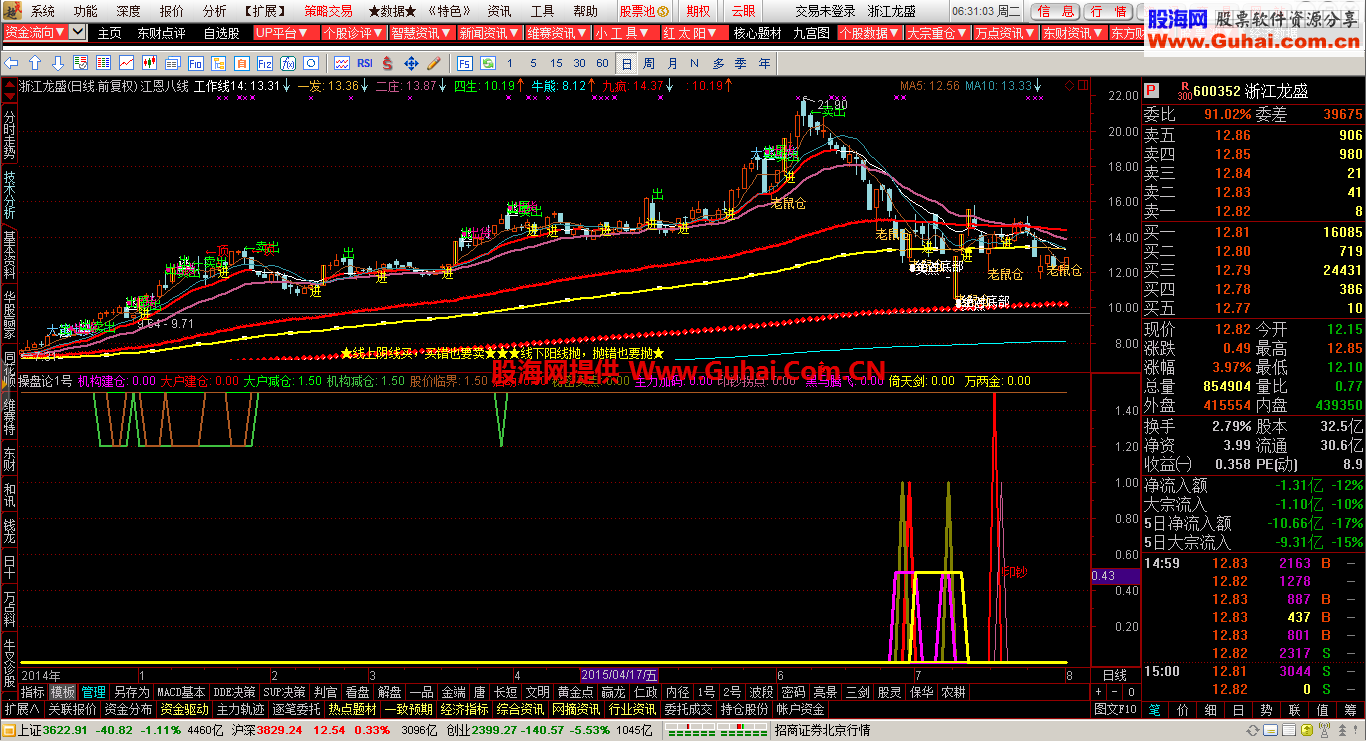Expand the 小工具 dropdown
Viewport: 1366px width, 741px height.
click(x=624, y=32)
